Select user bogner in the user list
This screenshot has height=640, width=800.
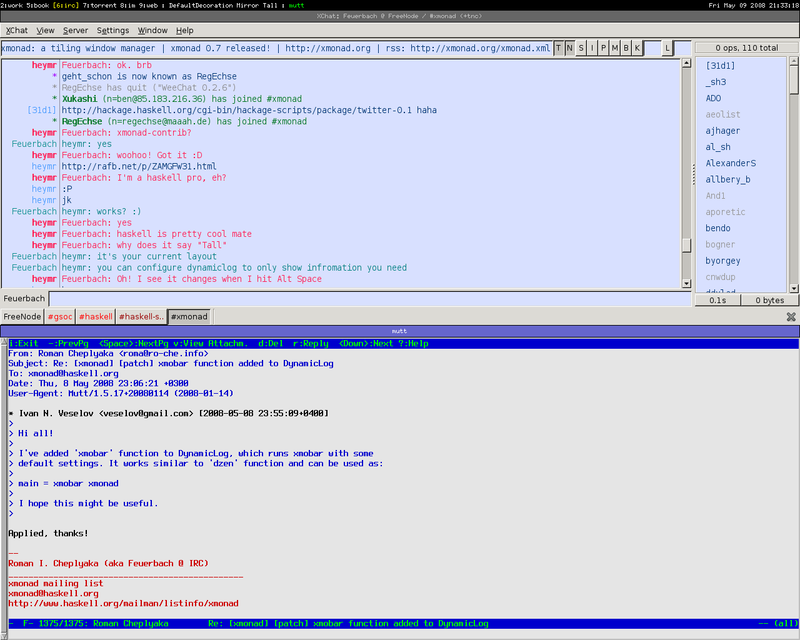point(720,245)
